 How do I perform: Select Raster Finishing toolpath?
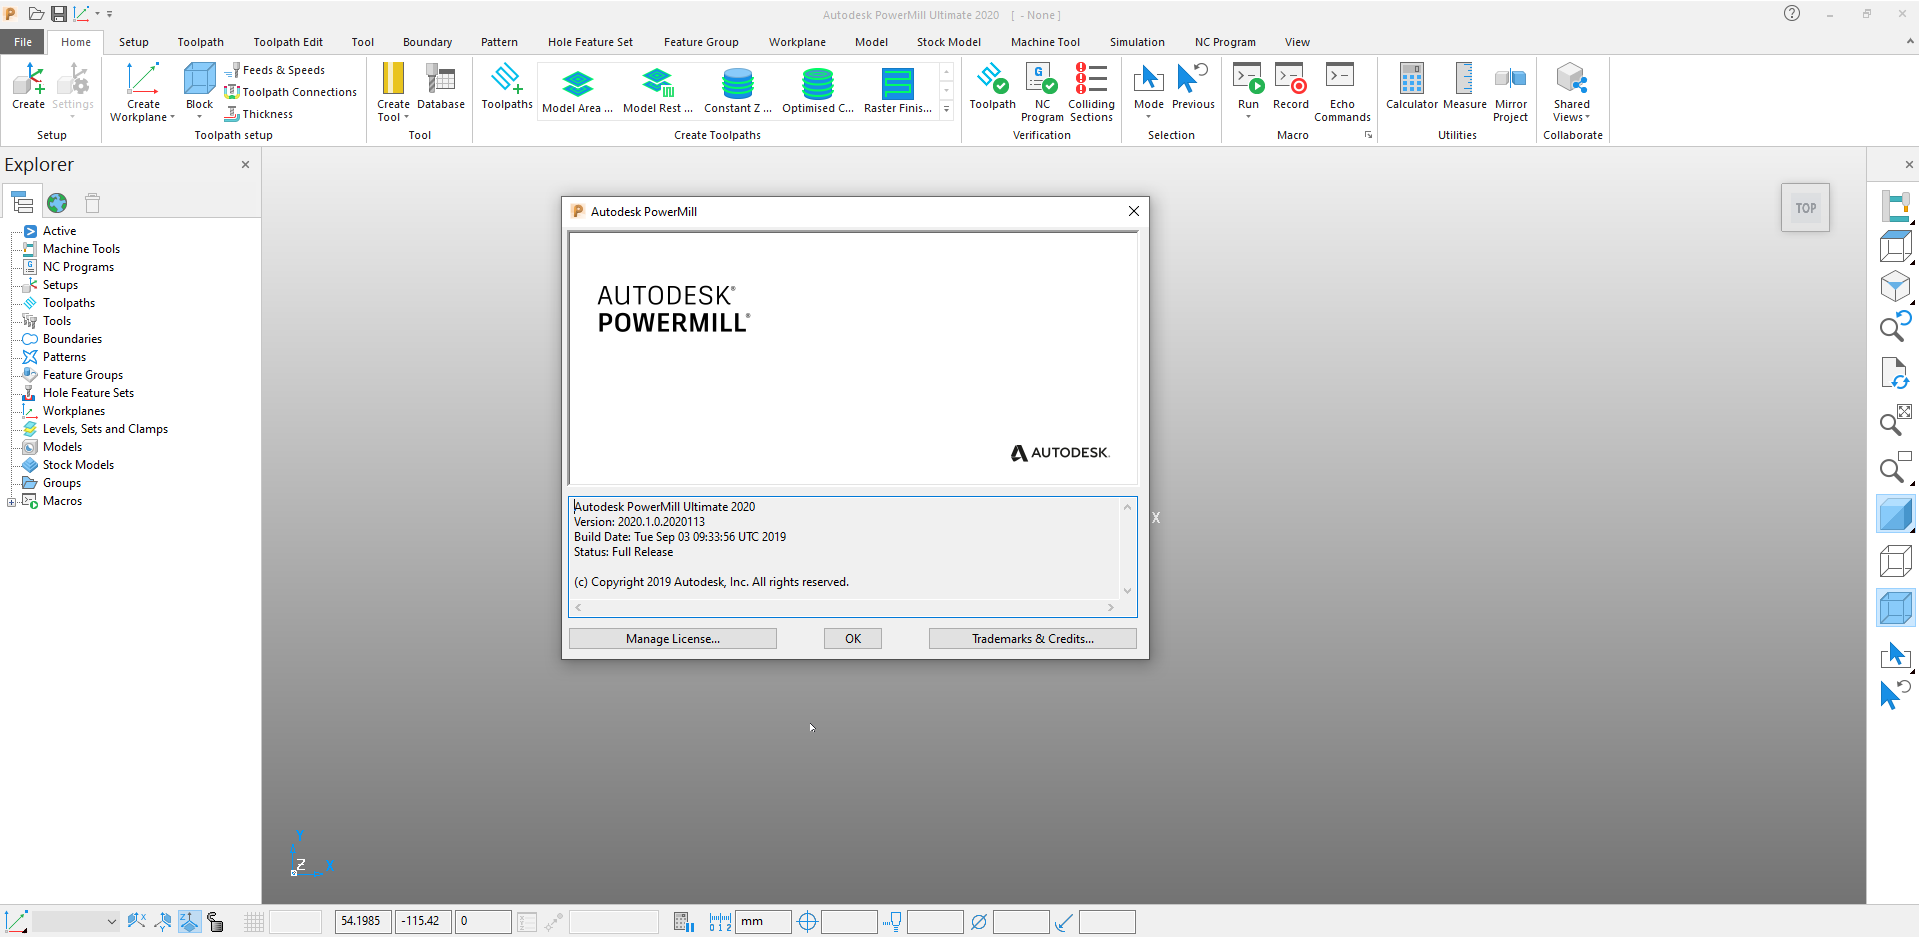[897, 91]
